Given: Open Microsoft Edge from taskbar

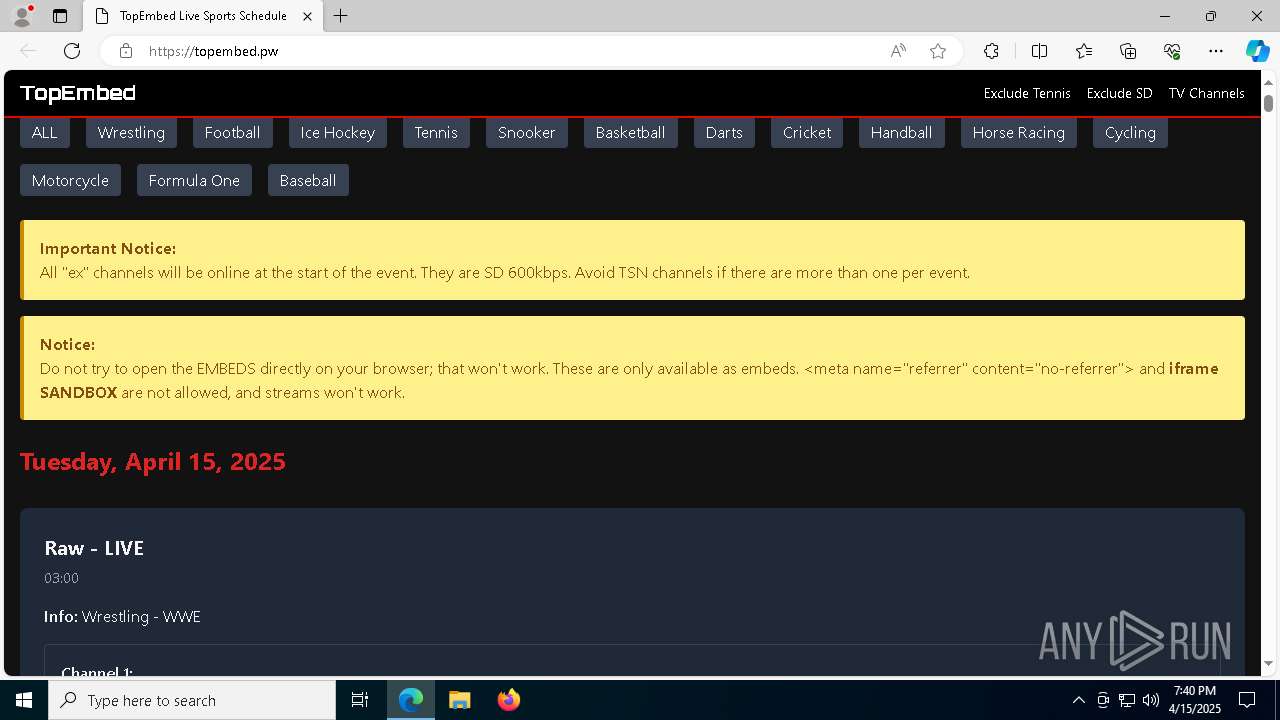Looking at the screenshot, I should [x=411, y=700].
